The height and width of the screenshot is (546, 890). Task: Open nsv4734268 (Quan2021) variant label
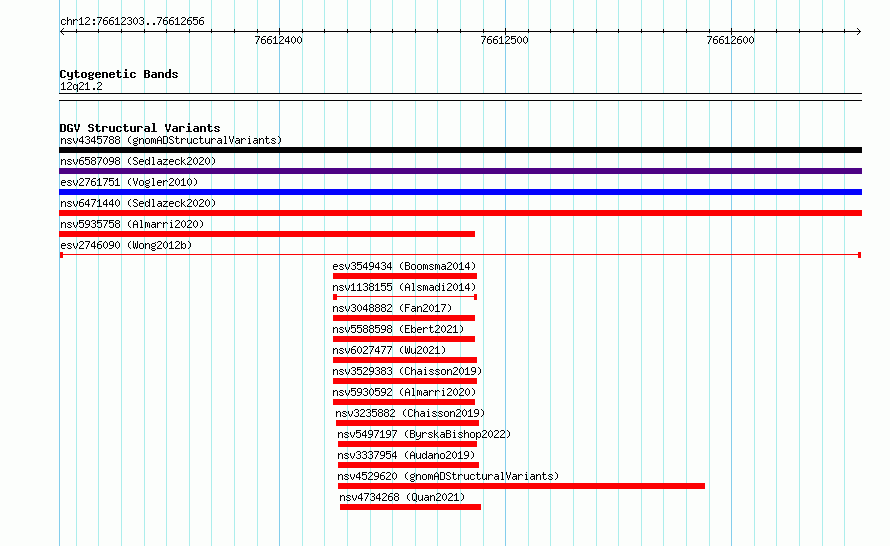click(x=402, y=497)
